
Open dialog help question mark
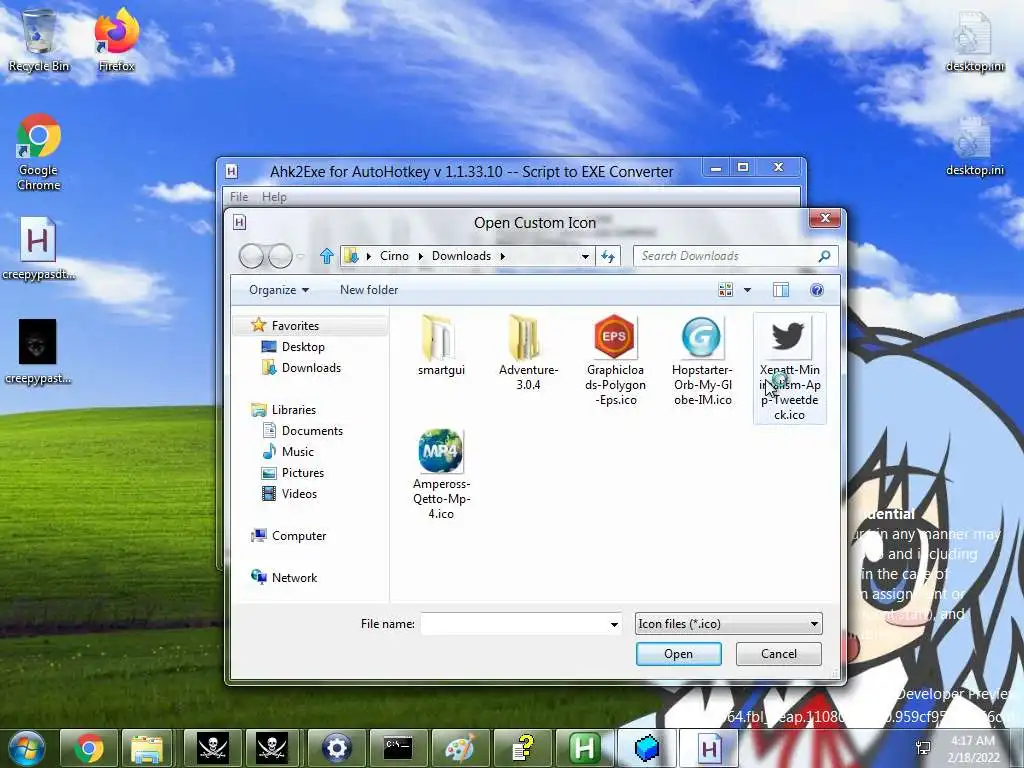(x=816, y=290)
